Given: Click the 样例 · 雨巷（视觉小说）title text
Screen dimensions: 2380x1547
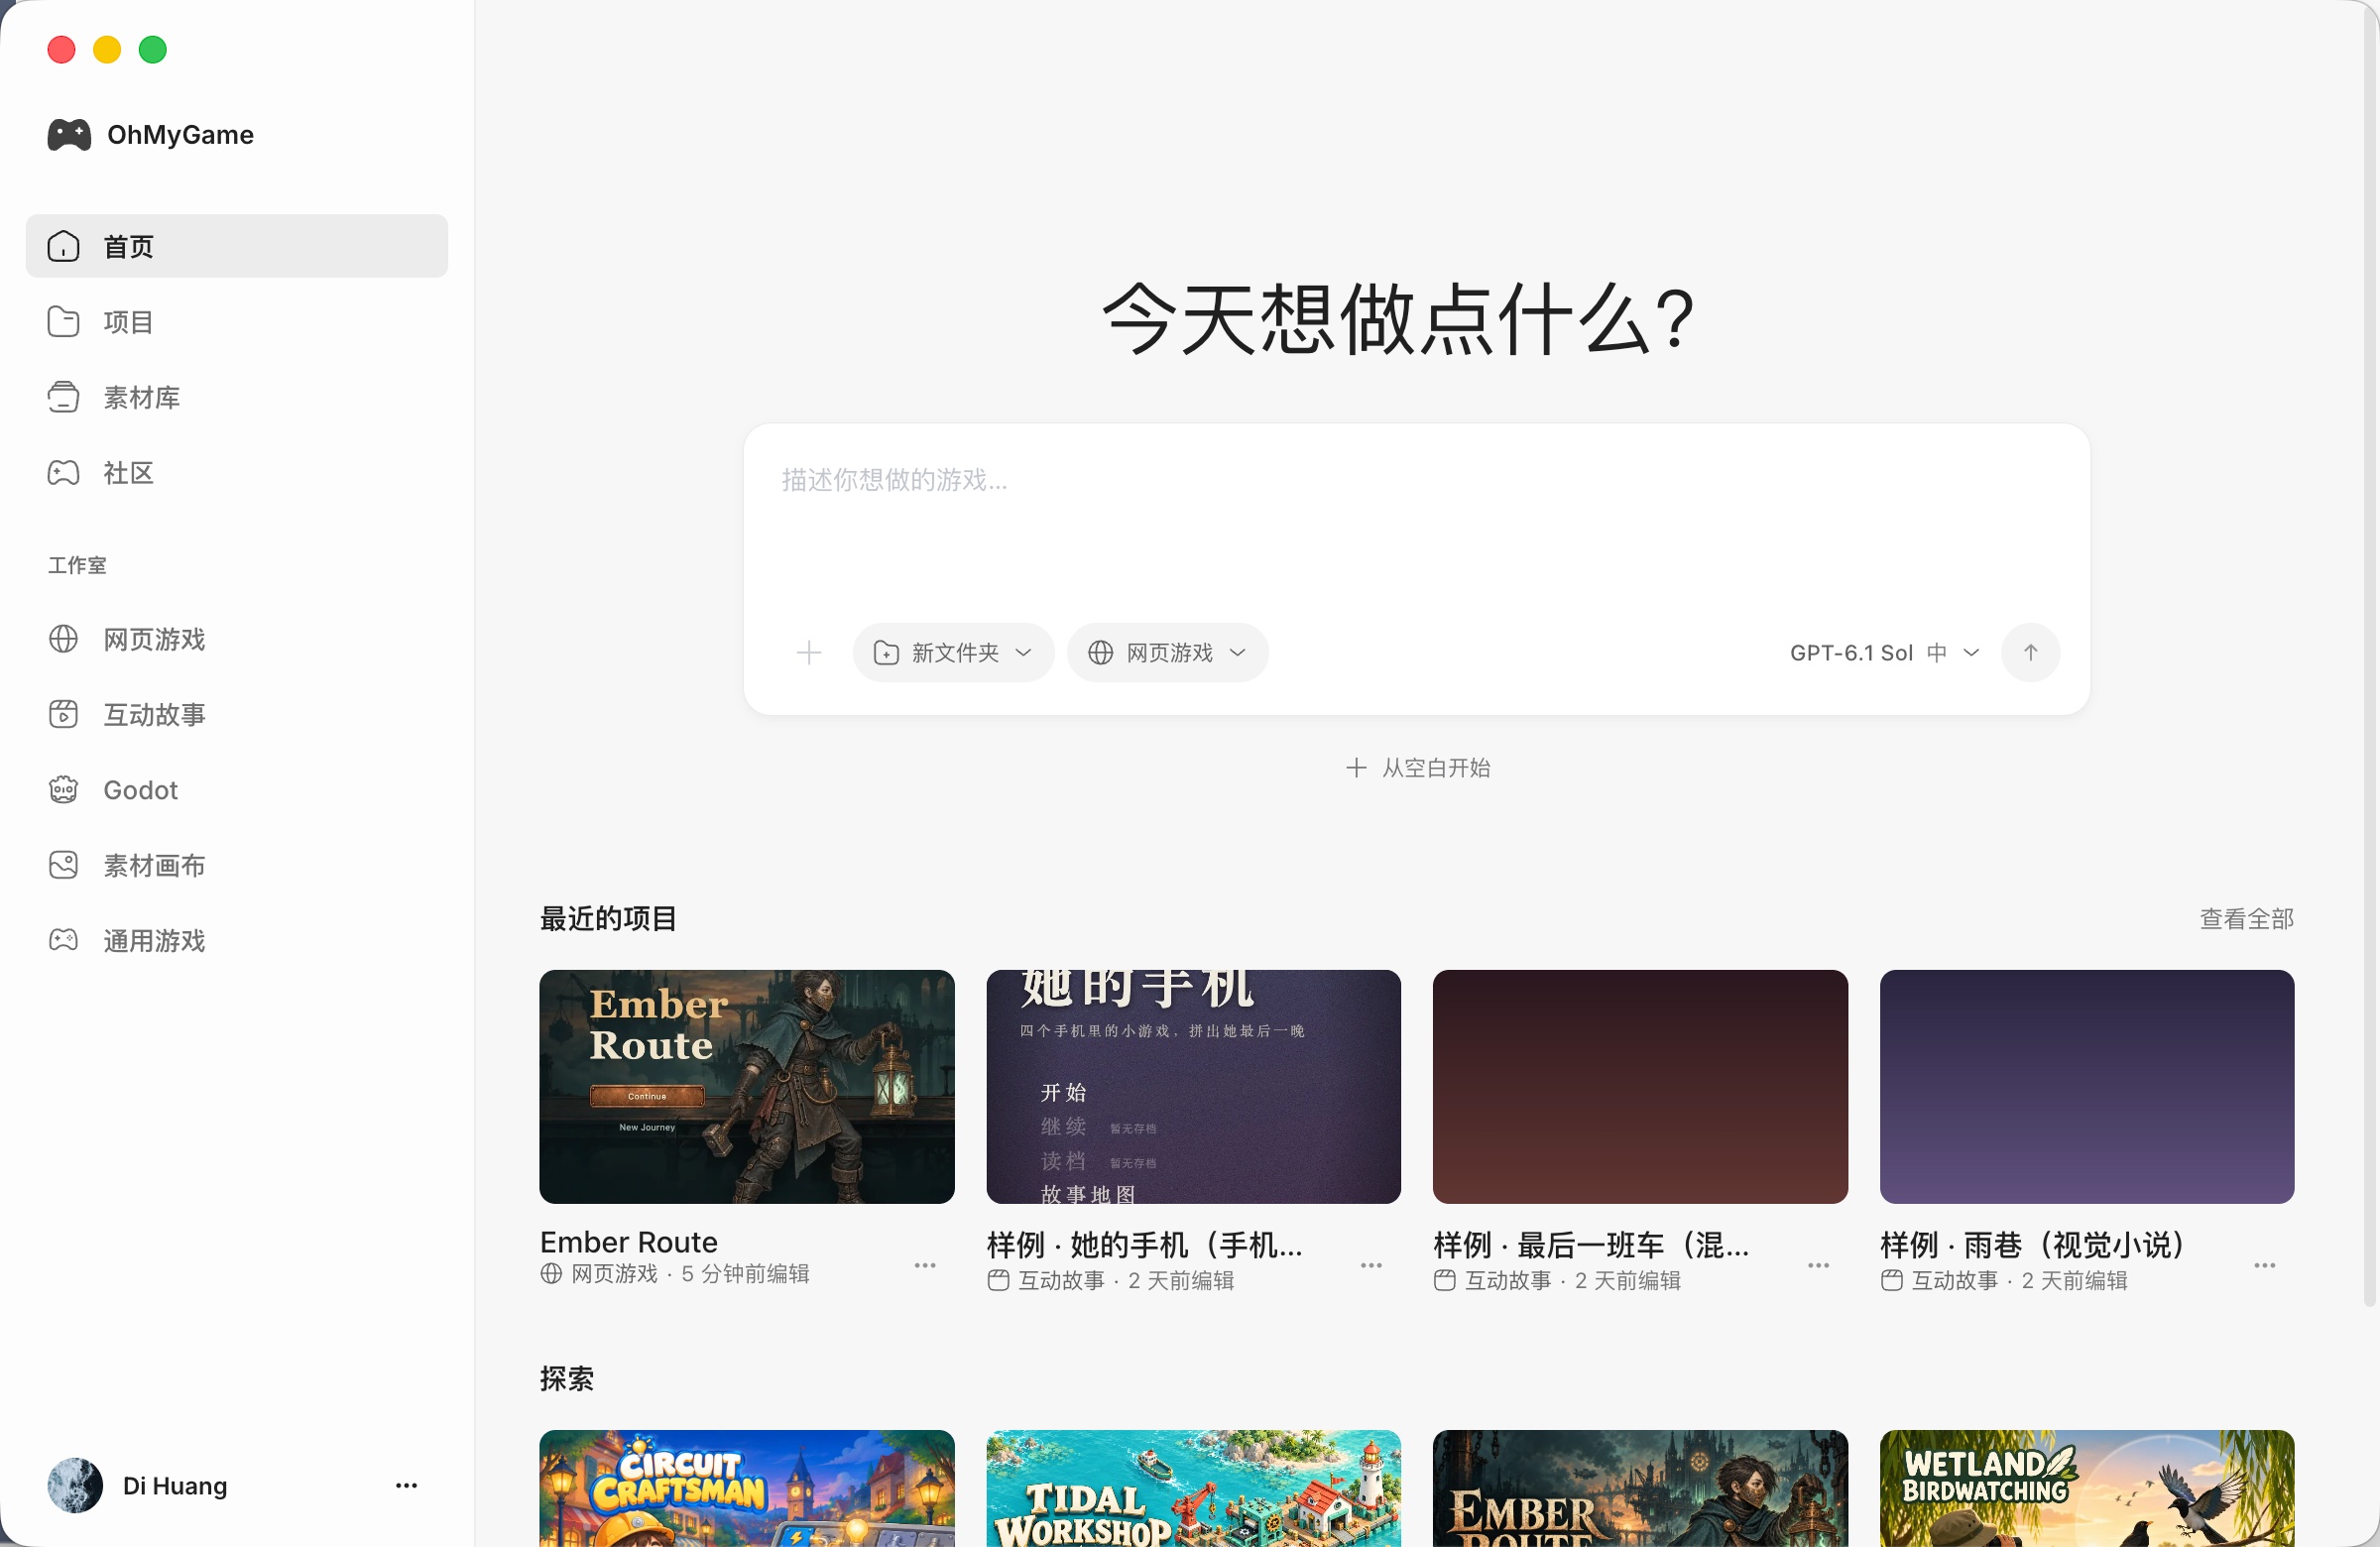Looking at the screenshot, I should (2034, 1245).
